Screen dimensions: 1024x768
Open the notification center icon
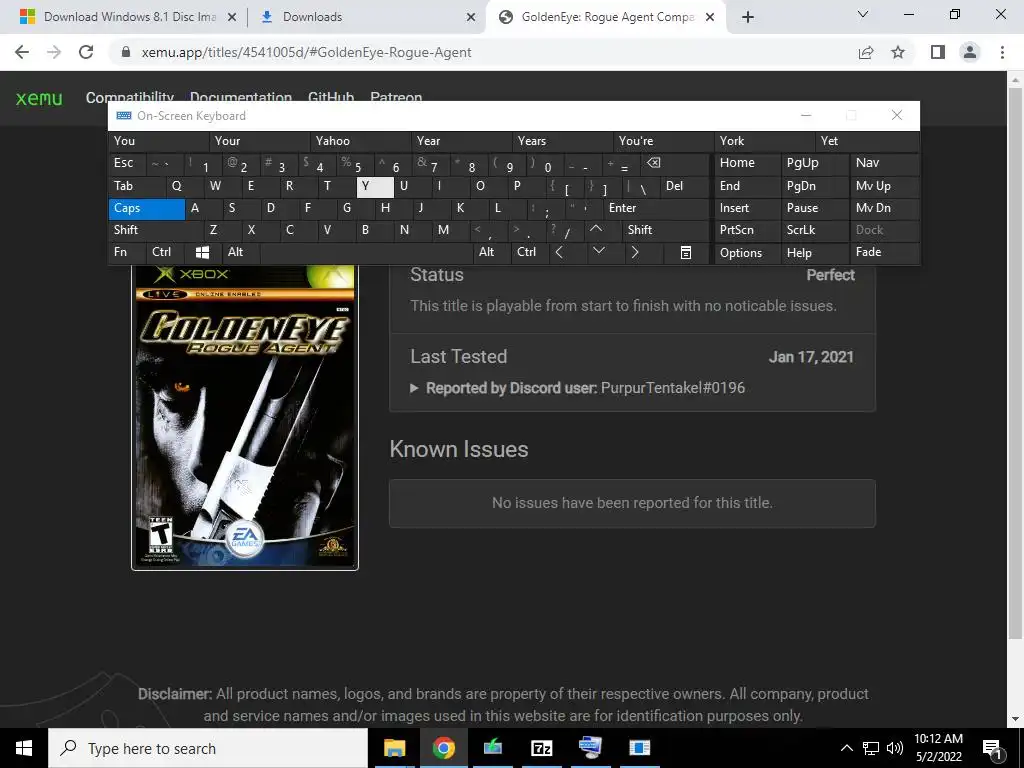(992, 748)
